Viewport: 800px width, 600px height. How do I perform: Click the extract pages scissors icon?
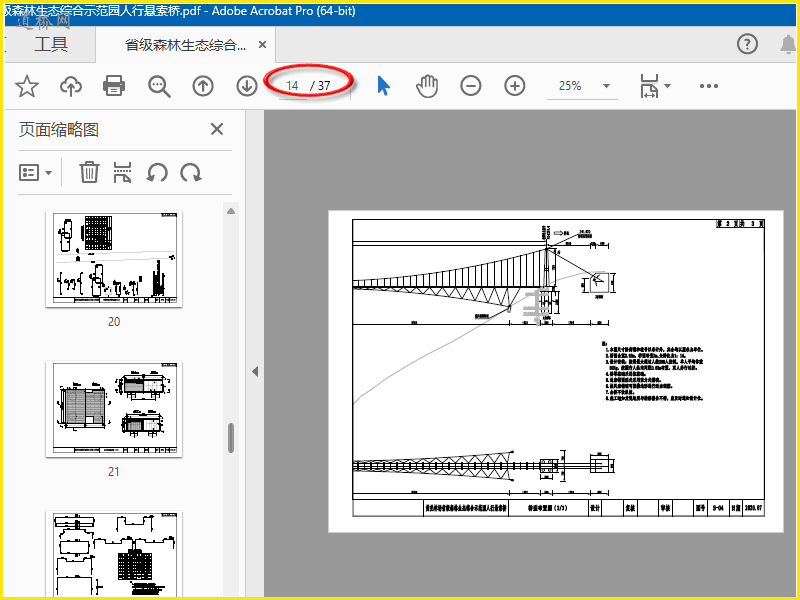pos(122,172)
